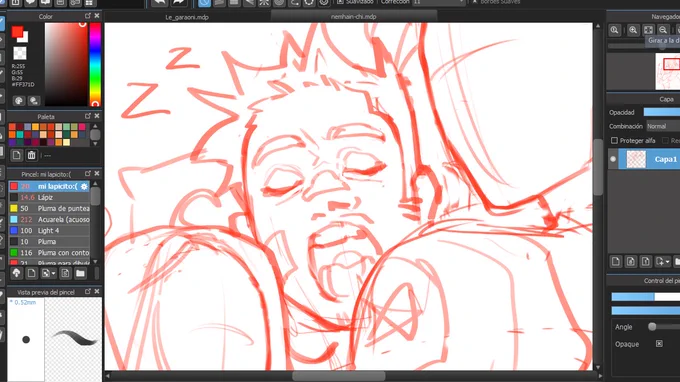This screenshot has width=680, height=382.
Task: Add a new 1-bit layer
Action: pyautogui.click(x=646, y=261)
